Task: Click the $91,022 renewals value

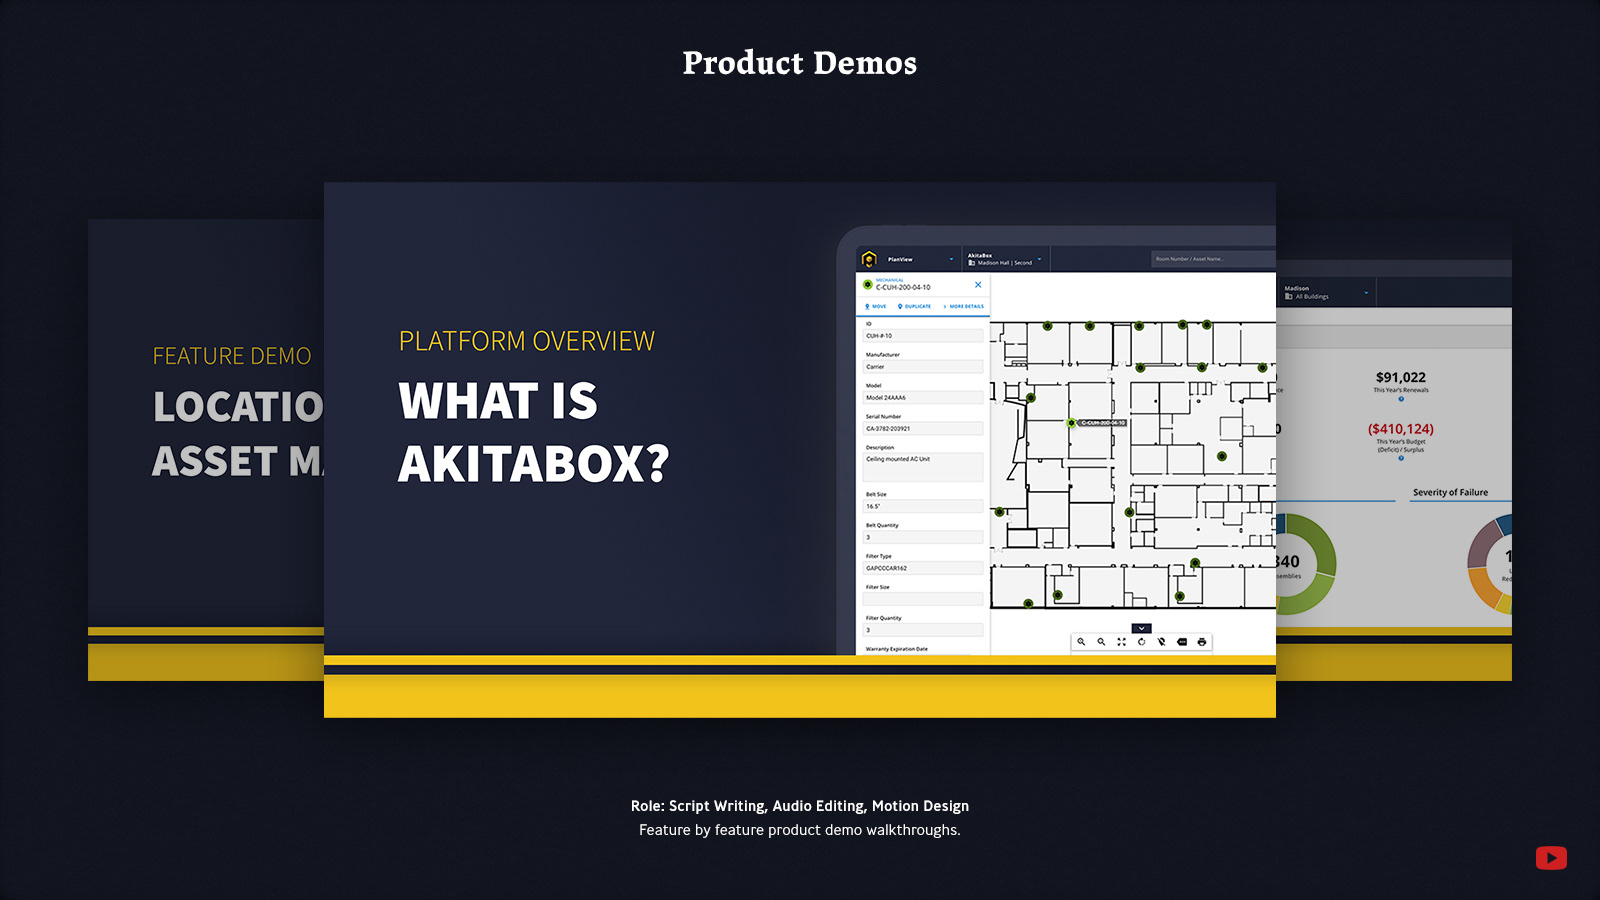Action: tap(1401, 377)
